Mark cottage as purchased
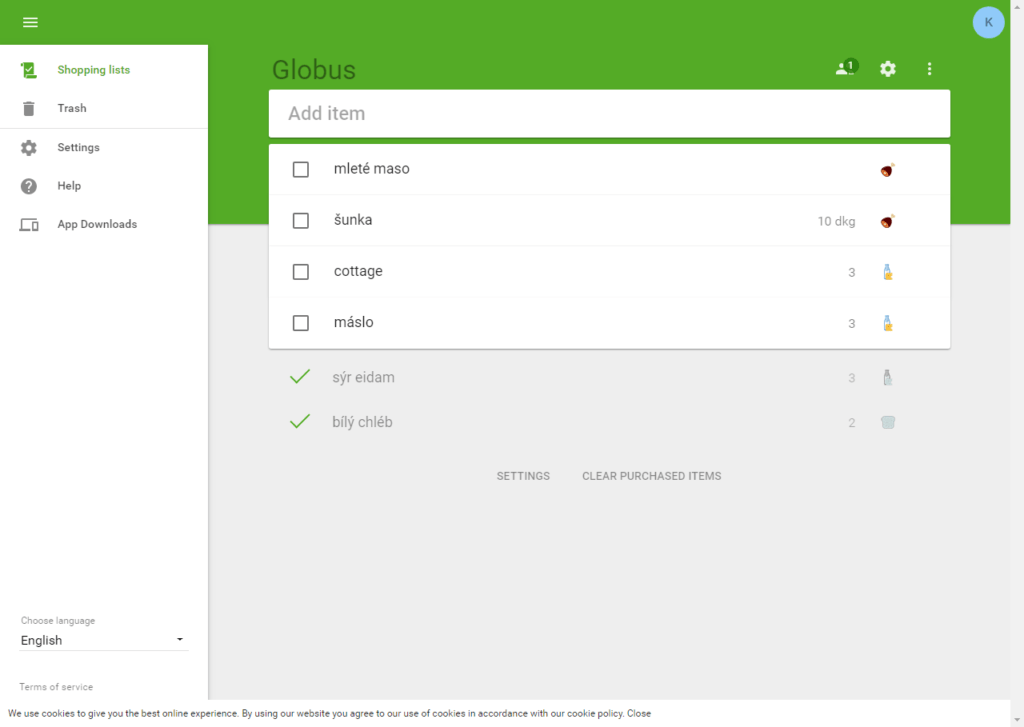 pos(300,272)
